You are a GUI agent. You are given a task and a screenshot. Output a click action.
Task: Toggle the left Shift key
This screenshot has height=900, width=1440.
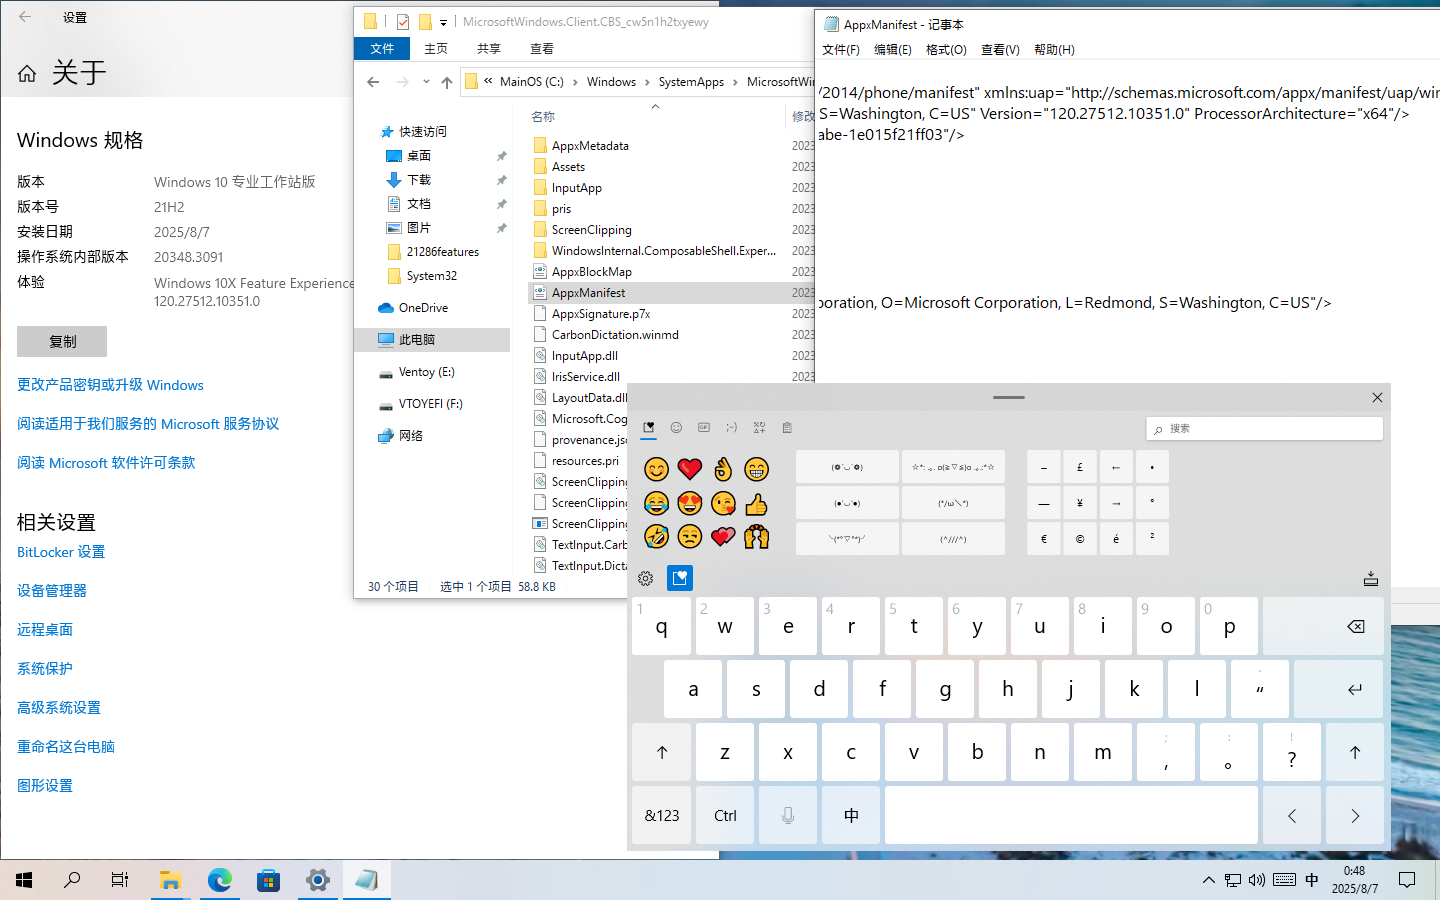(661, 753)
